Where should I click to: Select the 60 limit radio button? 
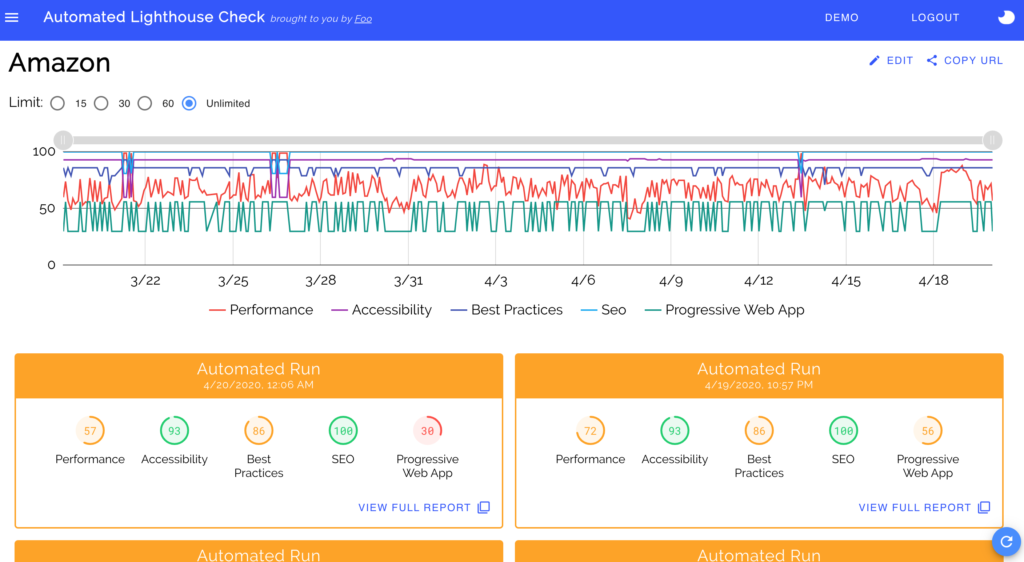[x=145, y=103]
